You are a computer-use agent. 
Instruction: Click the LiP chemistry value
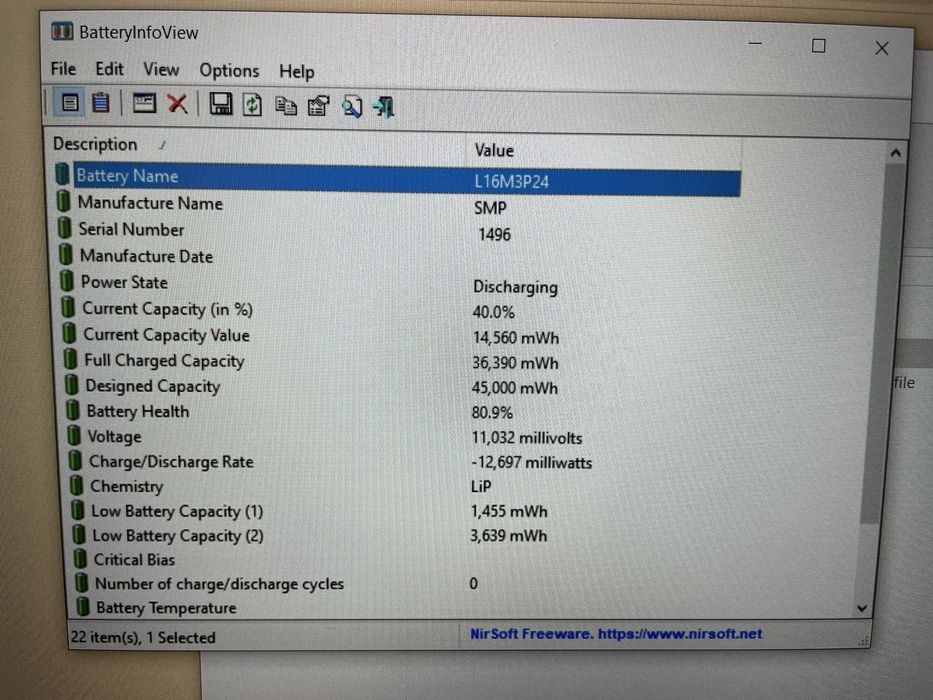(x=481, y=486)
